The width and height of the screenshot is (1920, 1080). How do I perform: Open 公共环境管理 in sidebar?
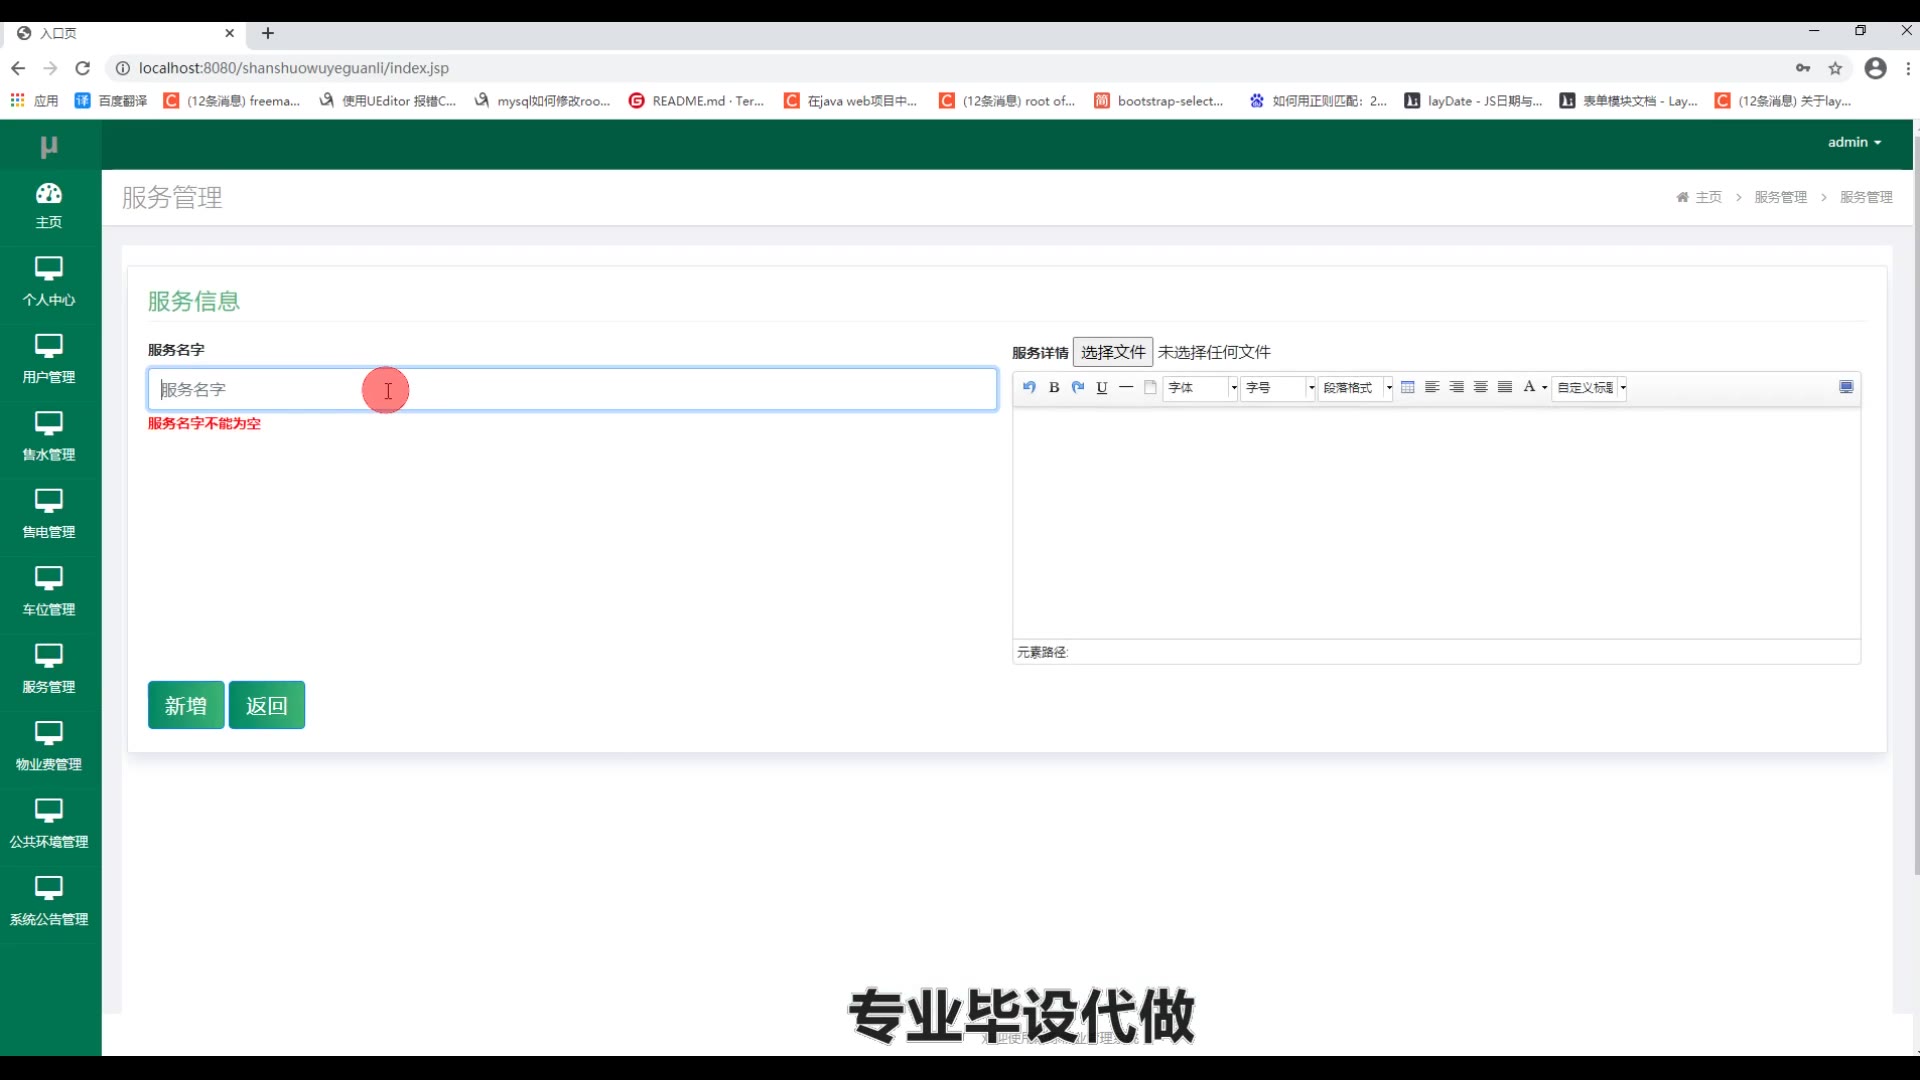click(x=49, y=826)
